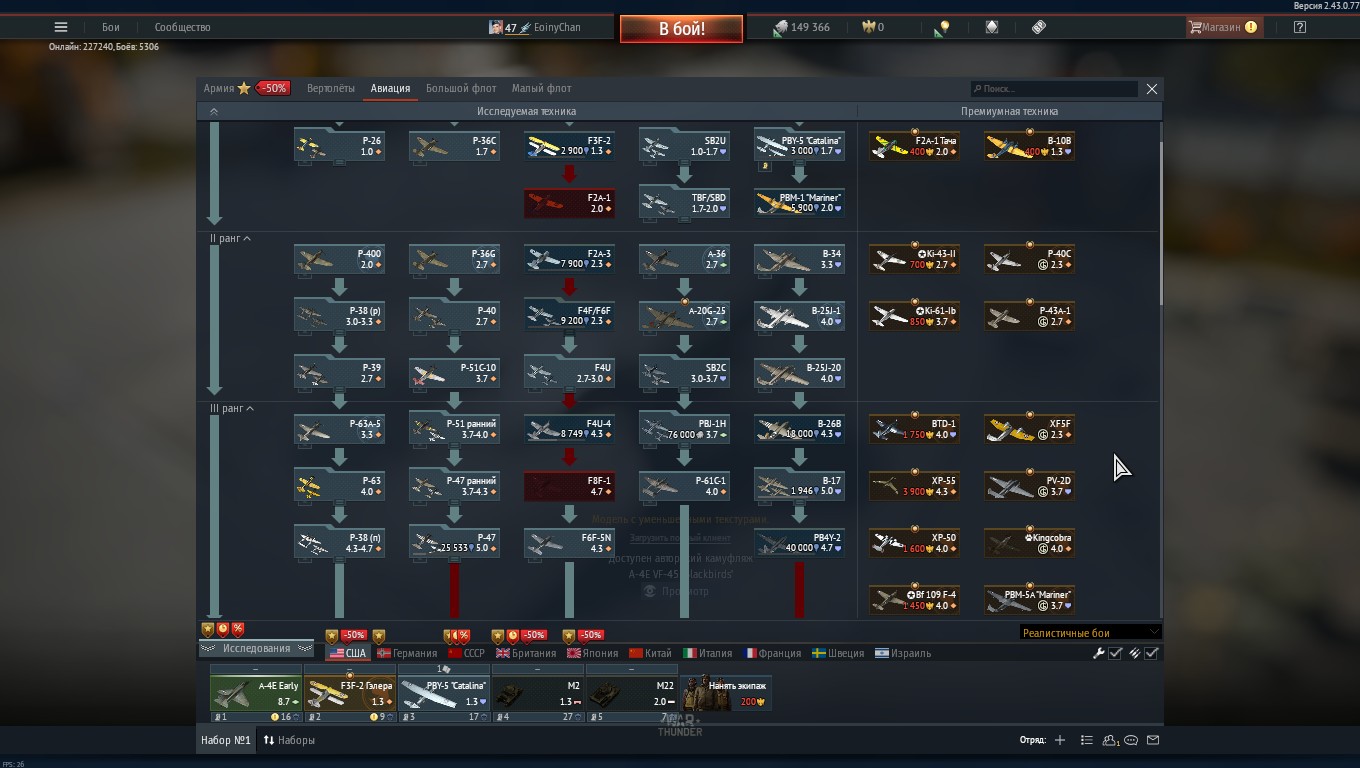1360x768 pixels.
Task: Collapse the top rank section chevron
Action: pos(213,112)
